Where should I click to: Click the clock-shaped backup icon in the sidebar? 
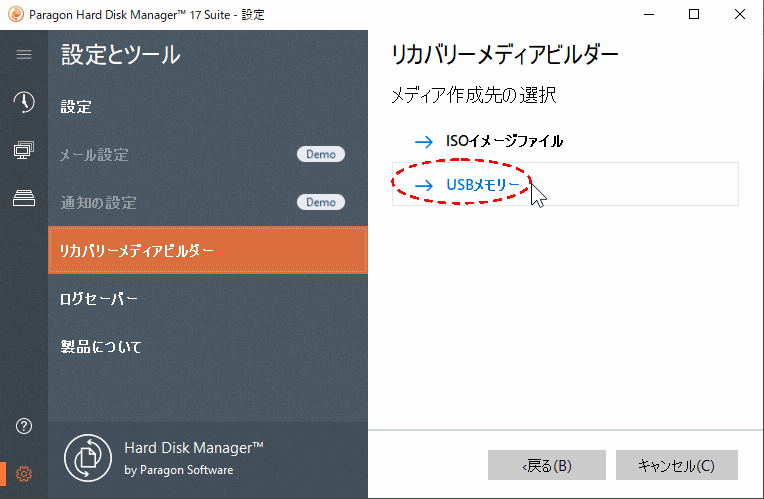tap(24, 102)
